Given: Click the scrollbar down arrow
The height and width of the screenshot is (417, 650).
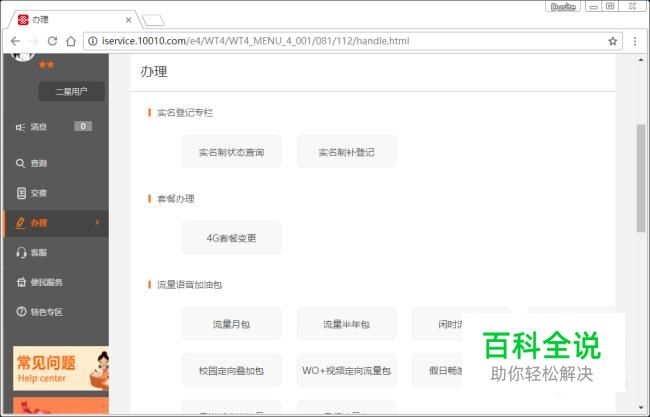Looking at the screenshot, I should coord(641,408).
